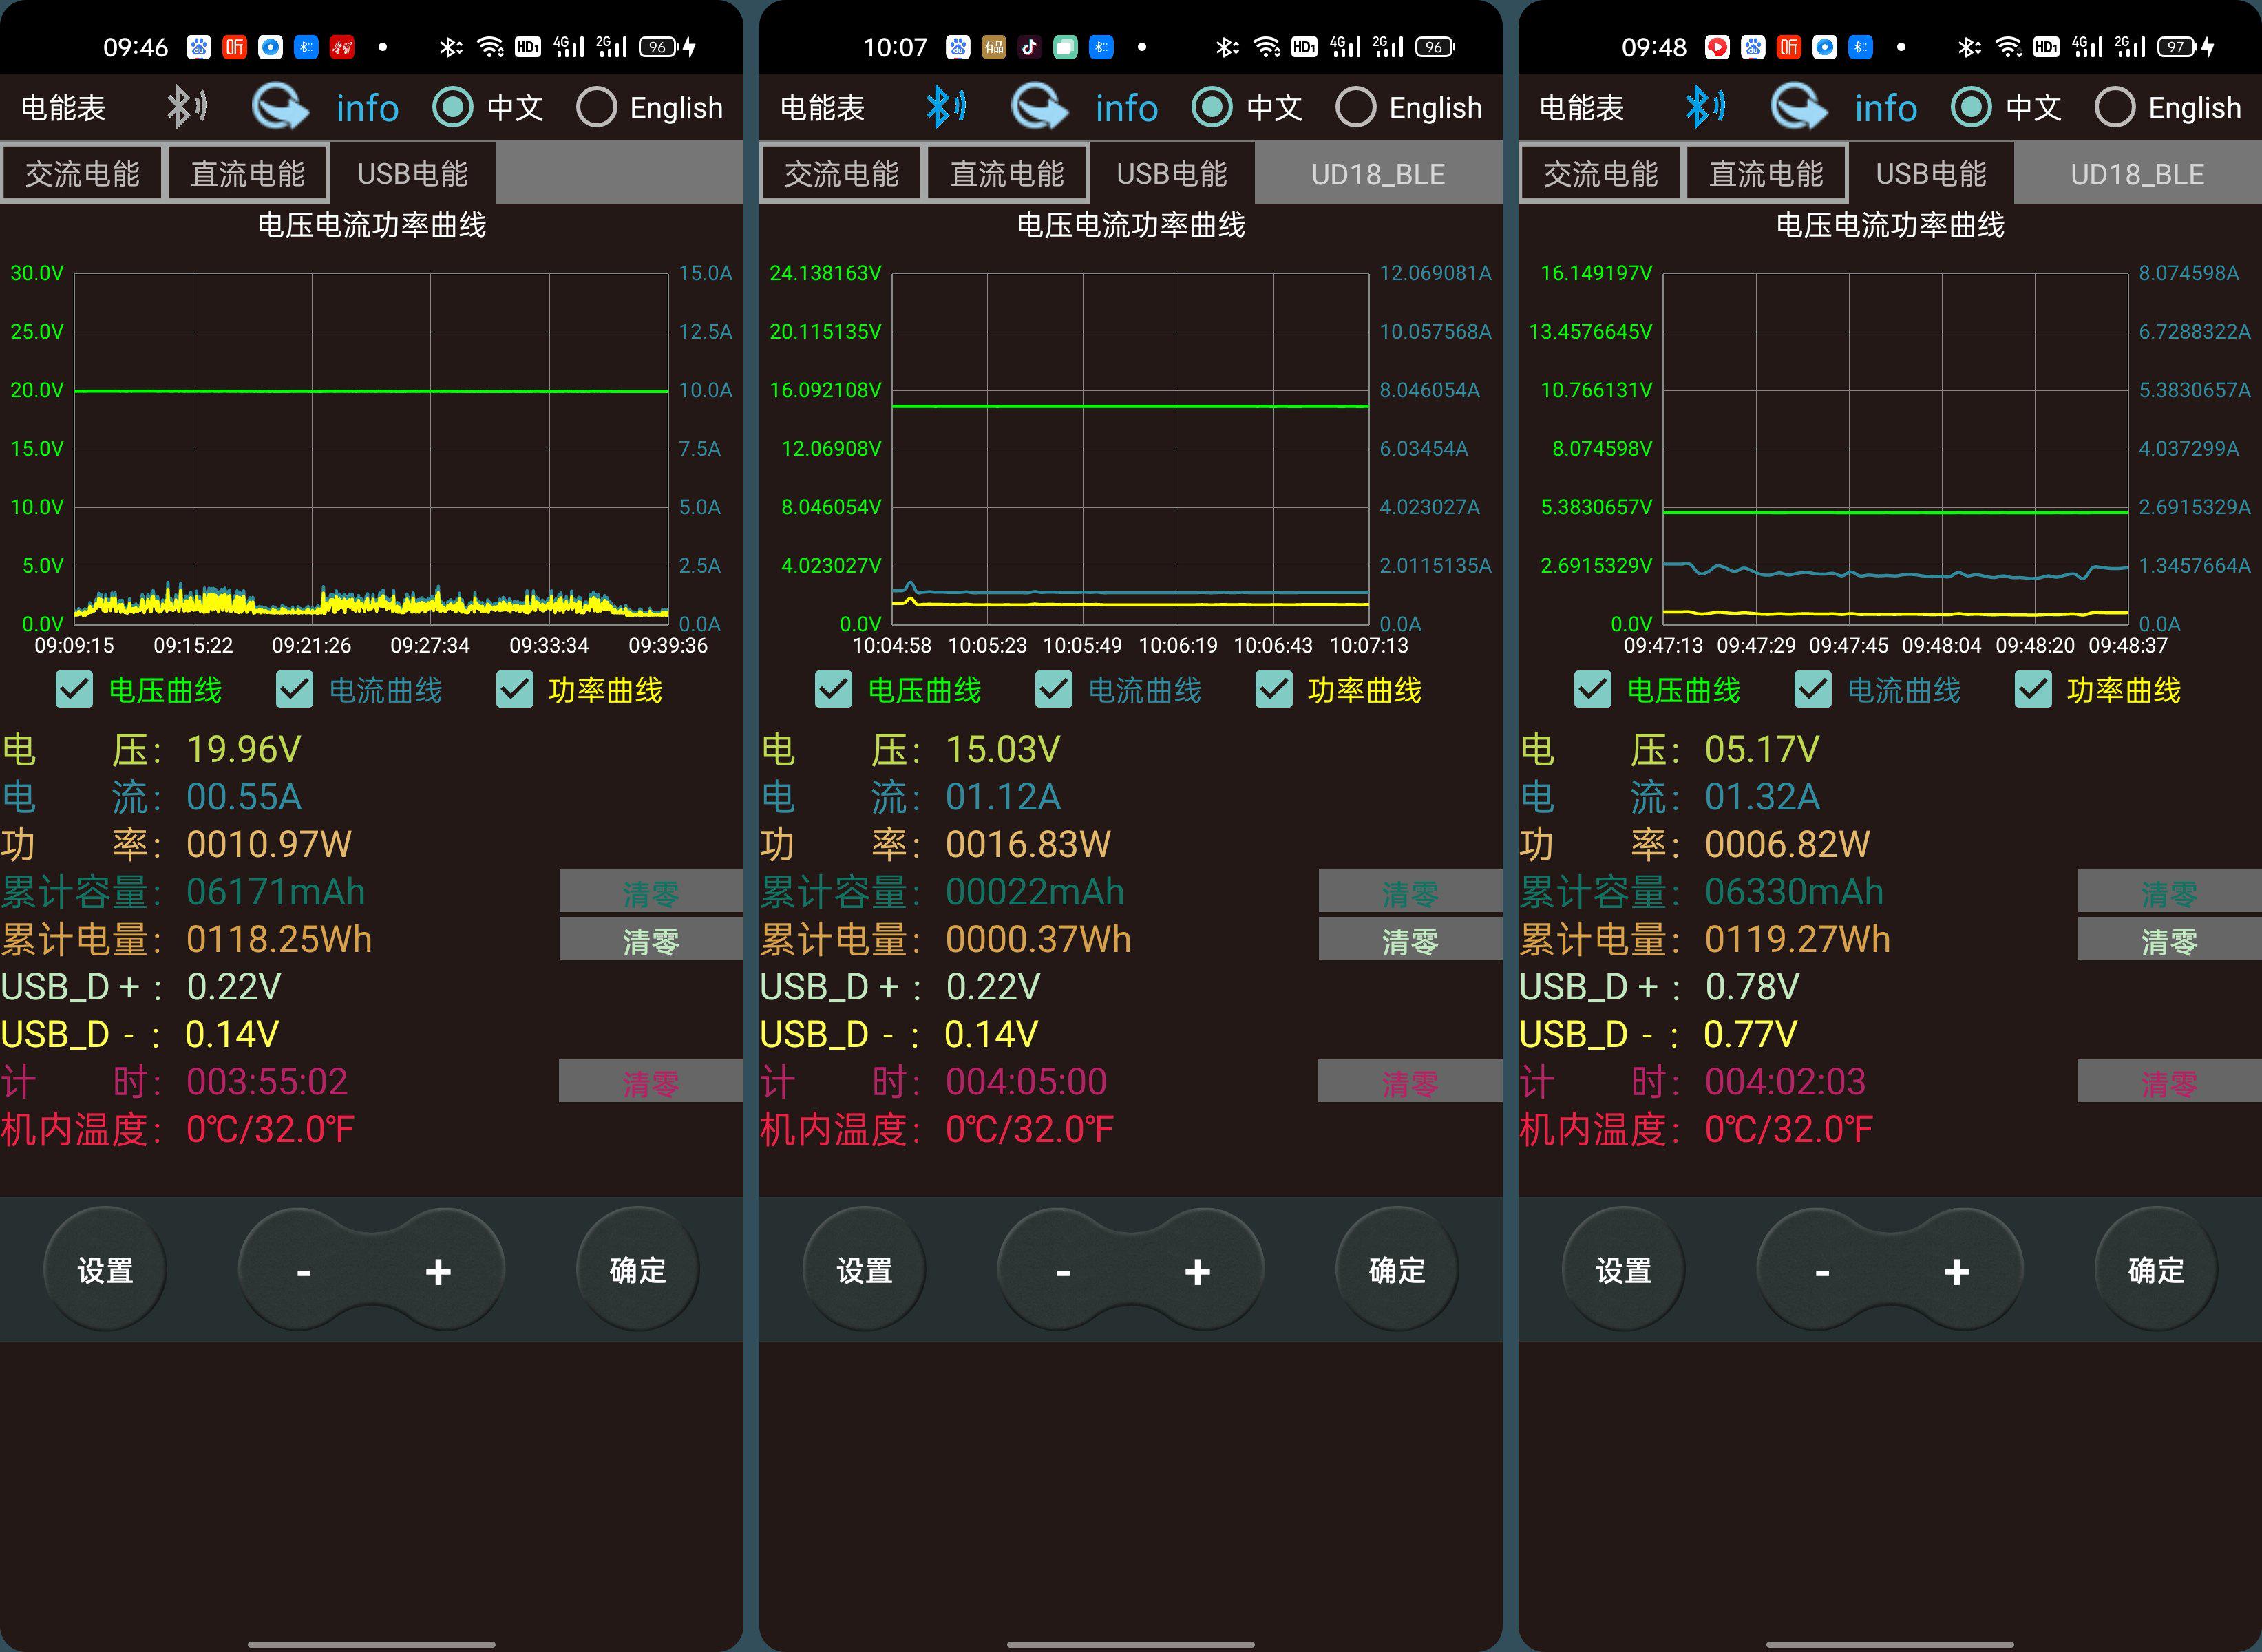Viewport: 2262px width, 1652px height.
Task: Select the 中文 radio button in the middle screen
Action: click(1212, 107)
